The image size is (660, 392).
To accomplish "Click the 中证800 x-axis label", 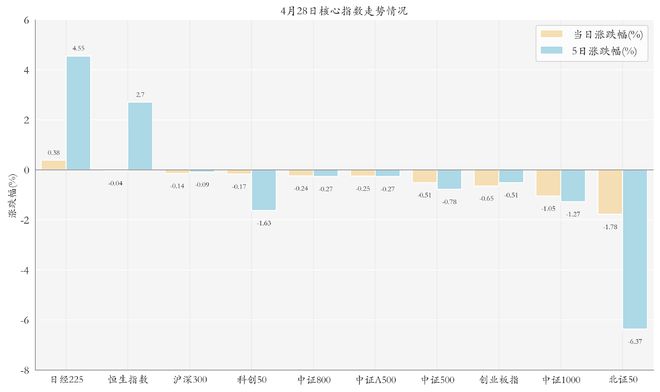I will point(314,379).
